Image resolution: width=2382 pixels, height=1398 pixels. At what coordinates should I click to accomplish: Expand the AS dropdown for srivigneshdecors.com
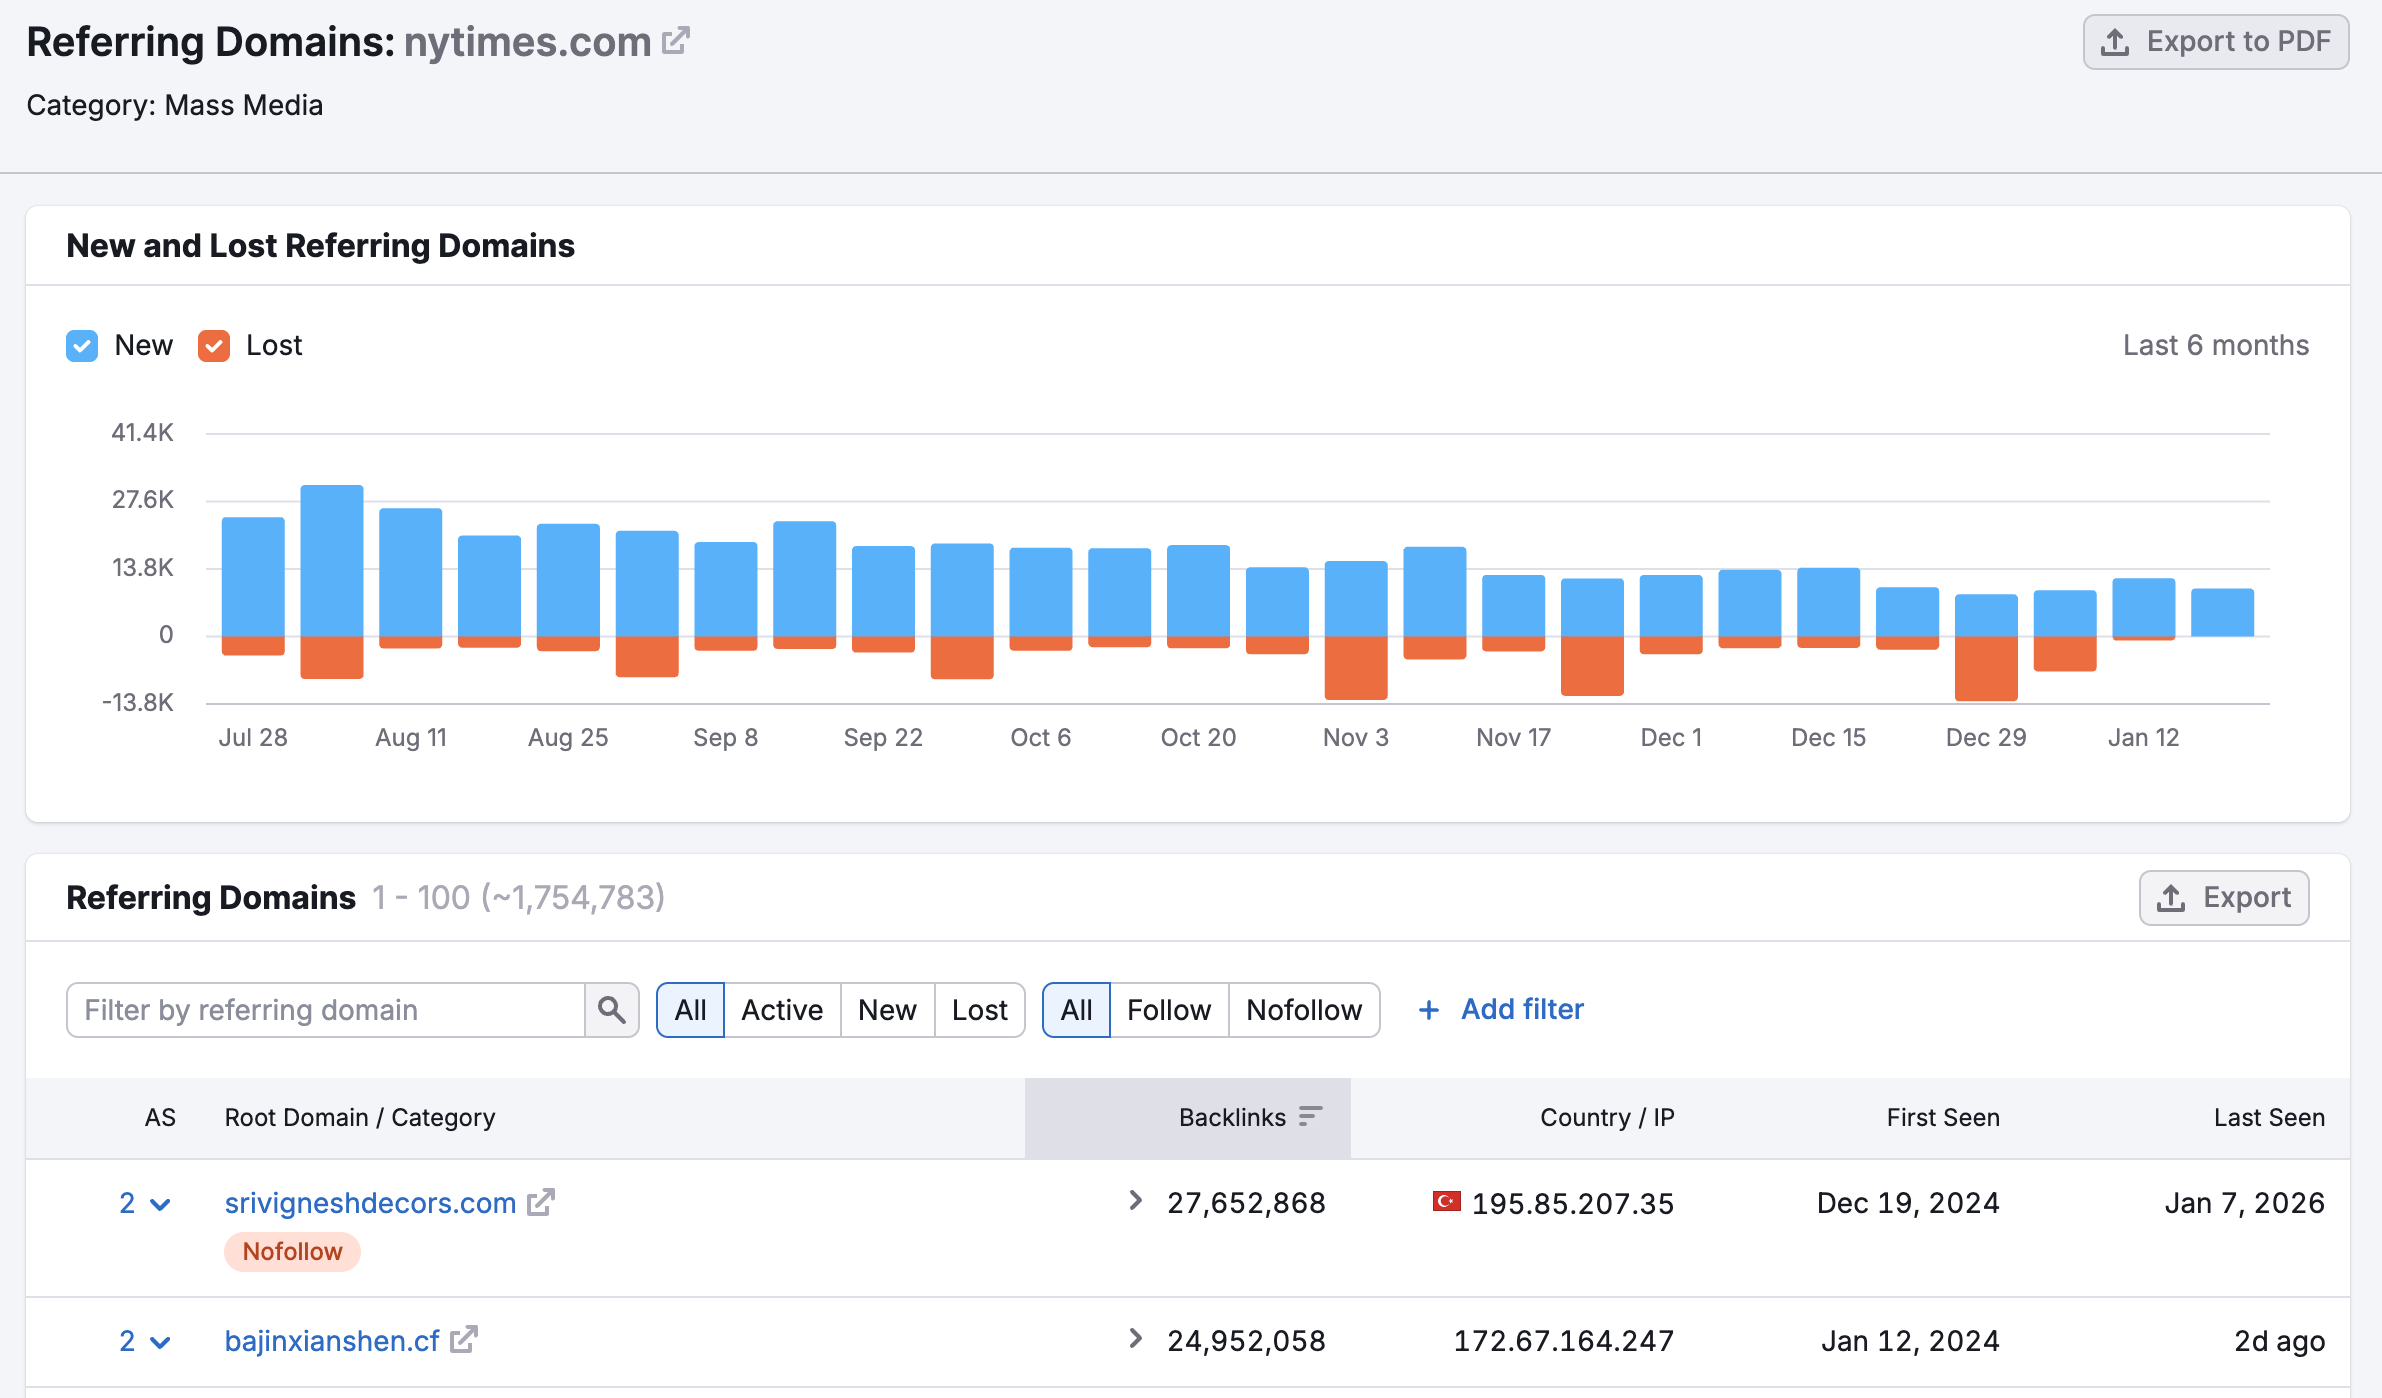(162, 1204)
